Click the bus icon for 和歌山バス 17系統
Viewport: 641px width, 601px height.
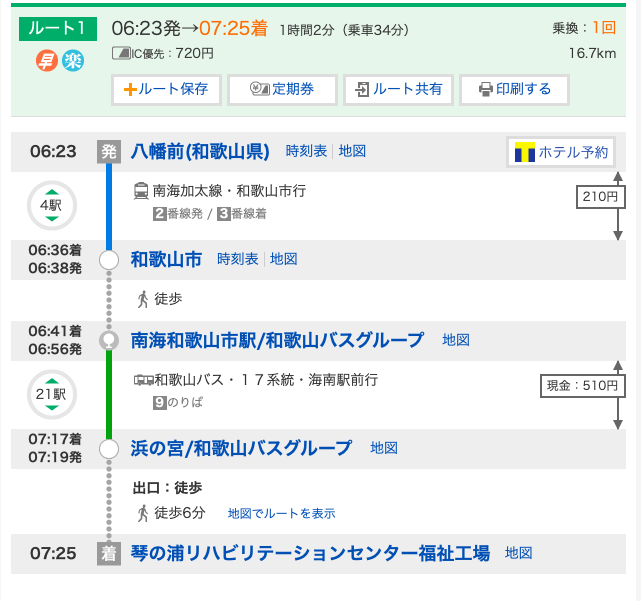pos(143,380)
